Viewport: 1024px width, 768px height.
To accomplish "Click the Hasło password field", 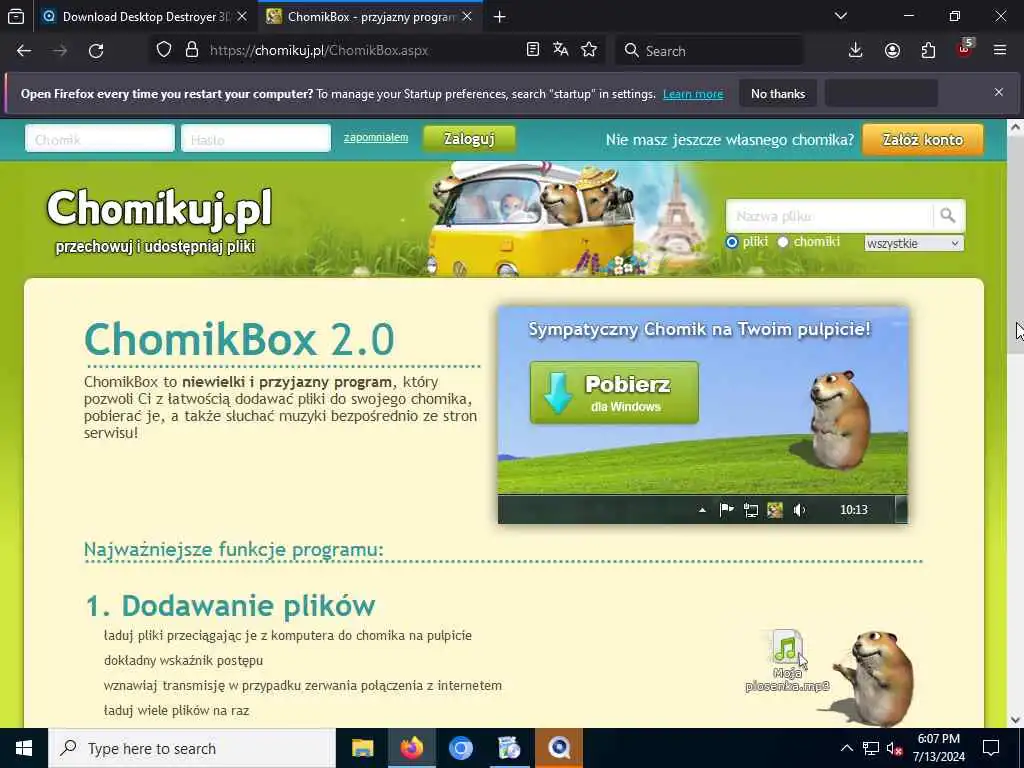I will coord(256,139).
